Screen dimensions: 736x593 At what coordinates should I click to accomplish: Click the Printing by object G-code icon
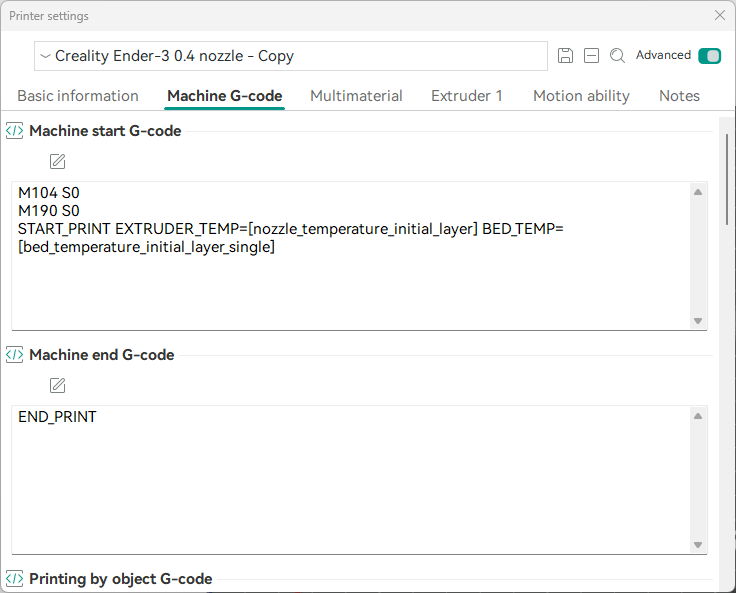click(x=15, y=579)
